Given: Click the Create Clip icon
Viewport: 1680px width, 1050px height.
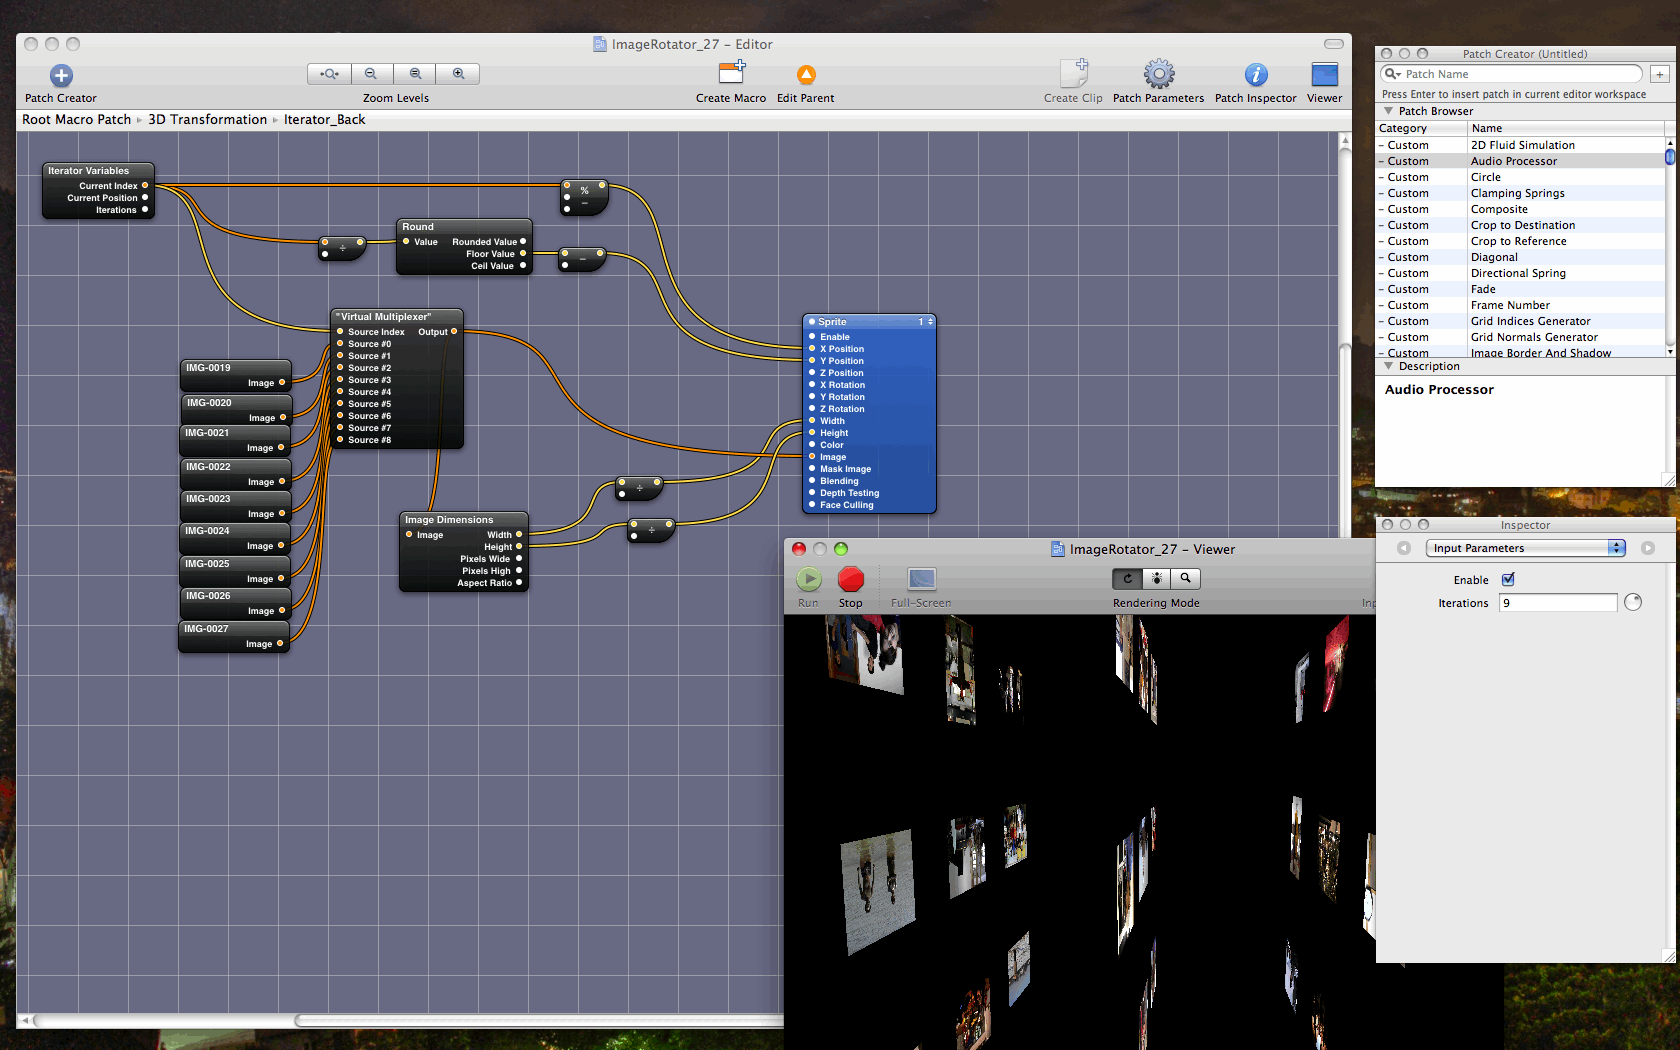Looking at the screenshot, I should click(x=1073, y=73).
